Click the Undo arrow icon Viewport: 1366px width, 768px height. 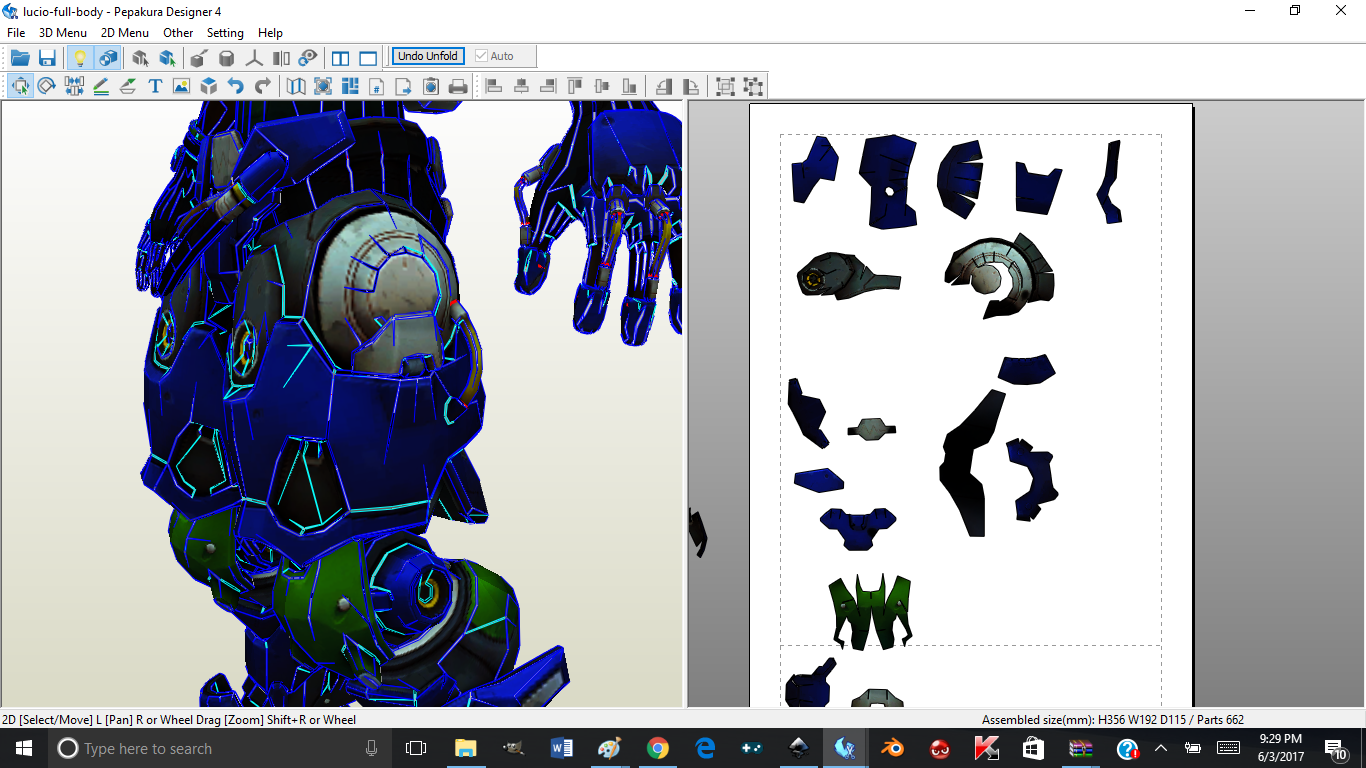click(235, 86)
